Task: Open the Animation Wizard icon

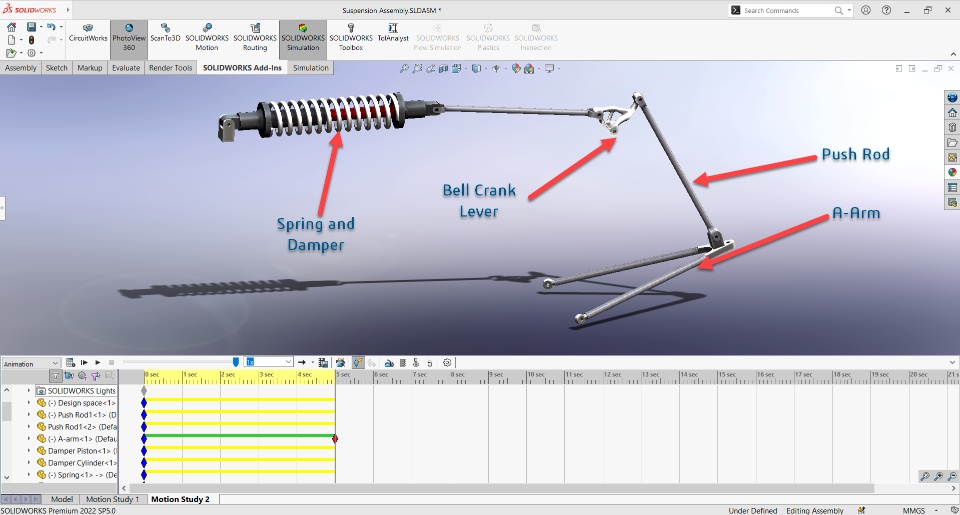Action: coord(340,363)
